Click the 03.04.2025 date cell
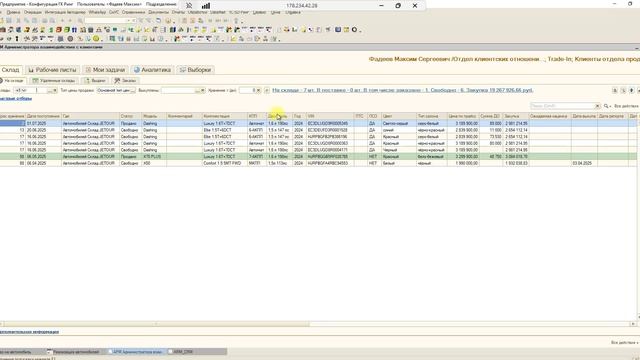Screen dimensions: 640x360 point(584,163)
